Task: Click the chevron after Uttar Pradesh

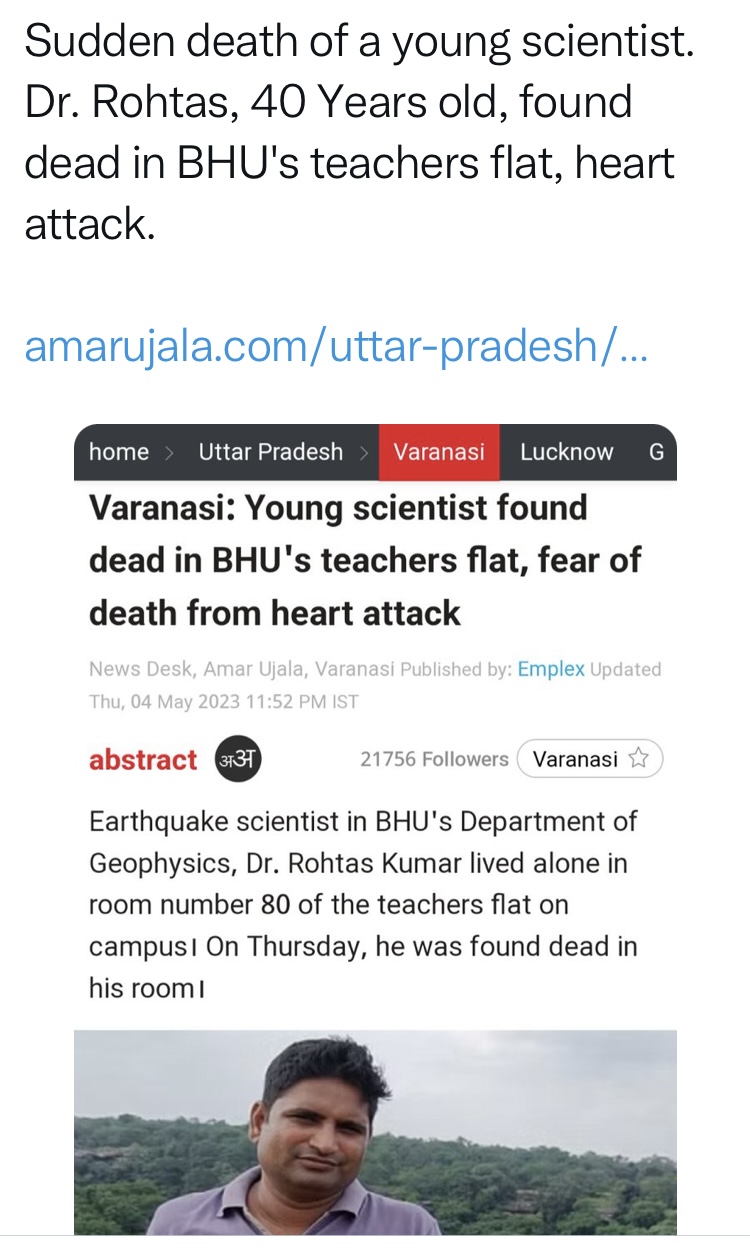Action: [365, 453]
